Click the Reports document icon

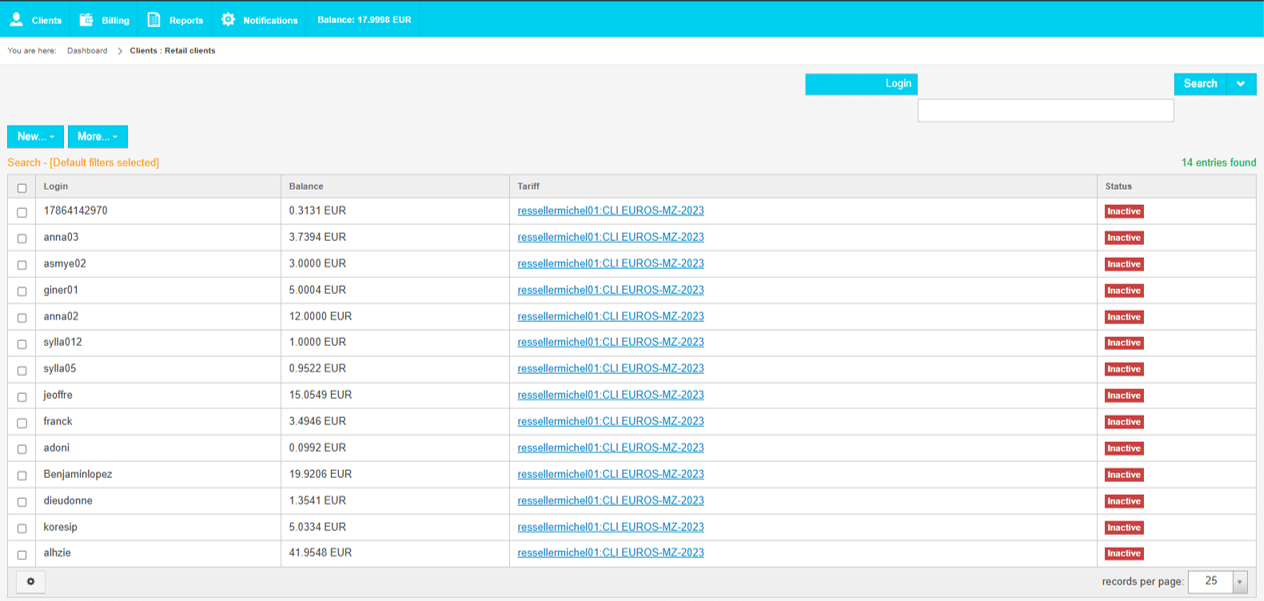(x=153, y=19)
